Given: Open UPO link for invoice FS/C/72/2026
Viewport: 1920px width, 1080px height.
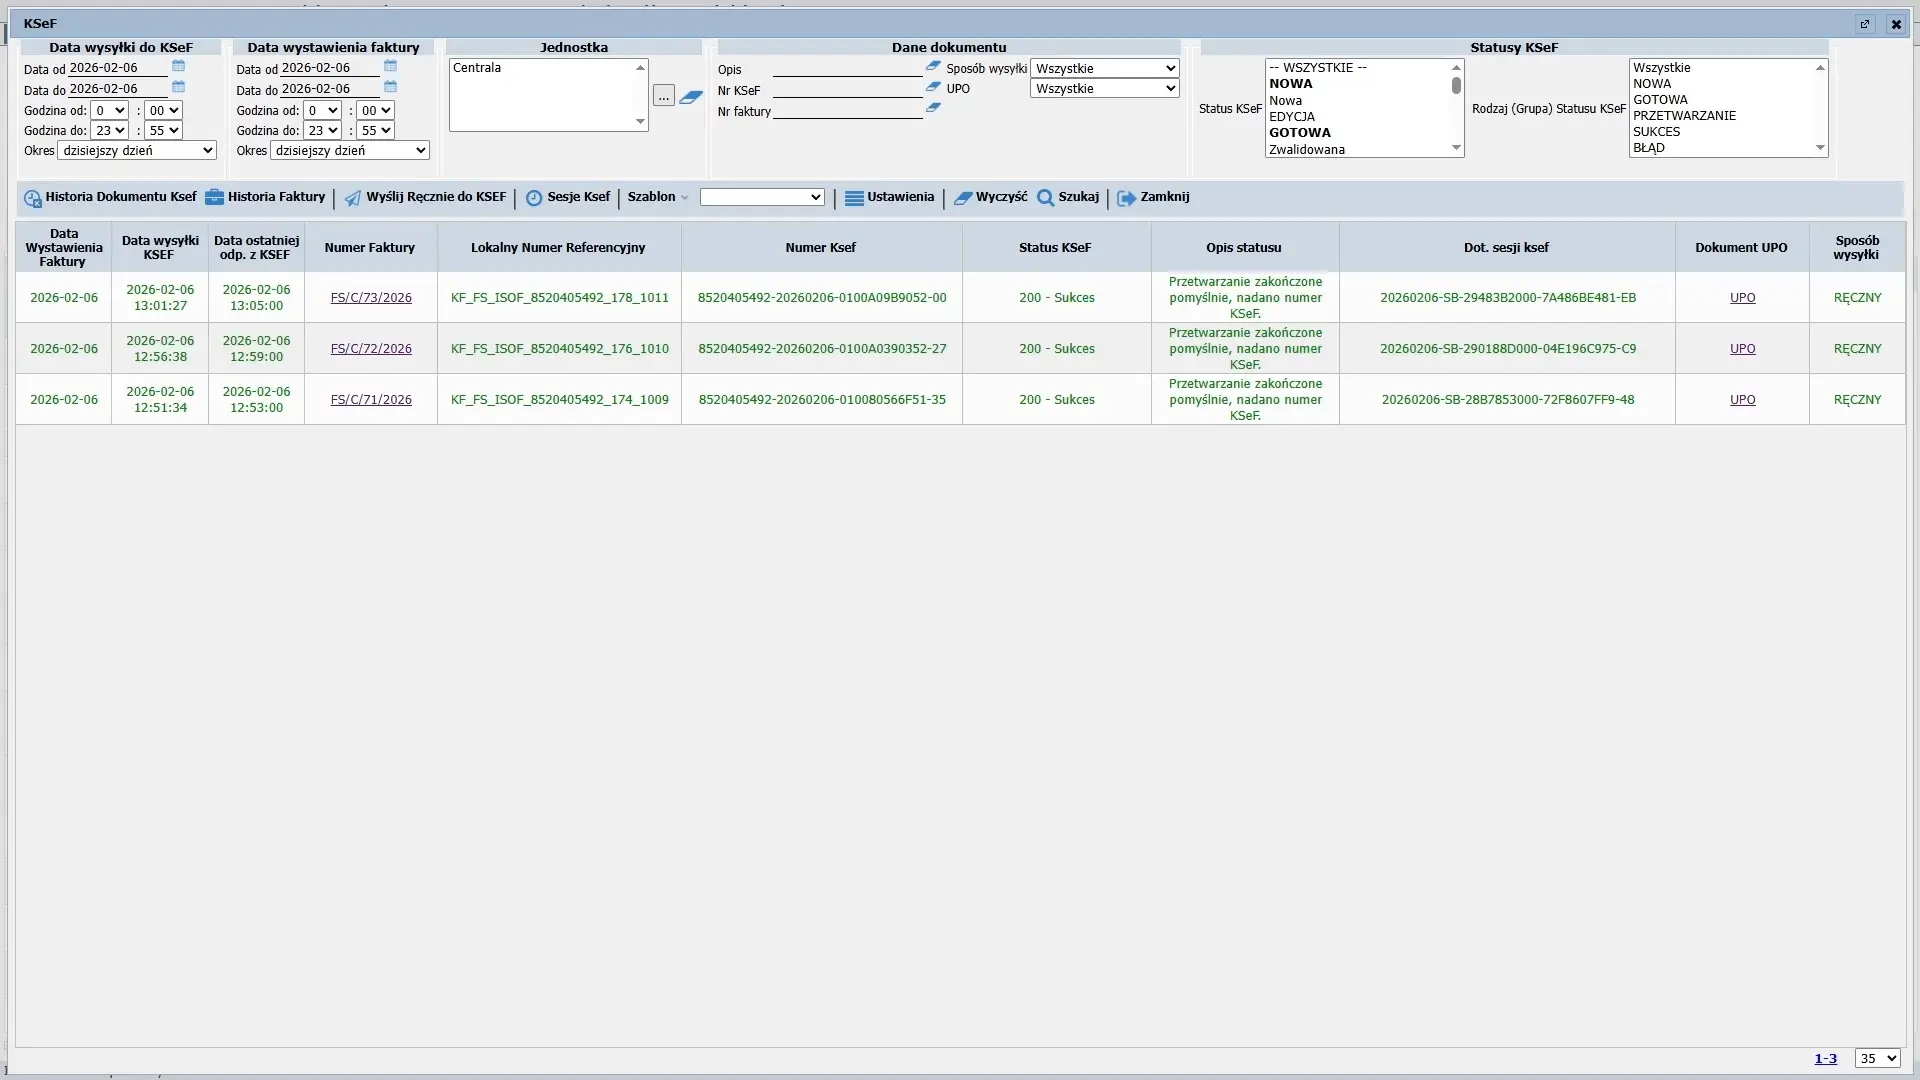Looking at the screenshot, I should [1742, 349].
